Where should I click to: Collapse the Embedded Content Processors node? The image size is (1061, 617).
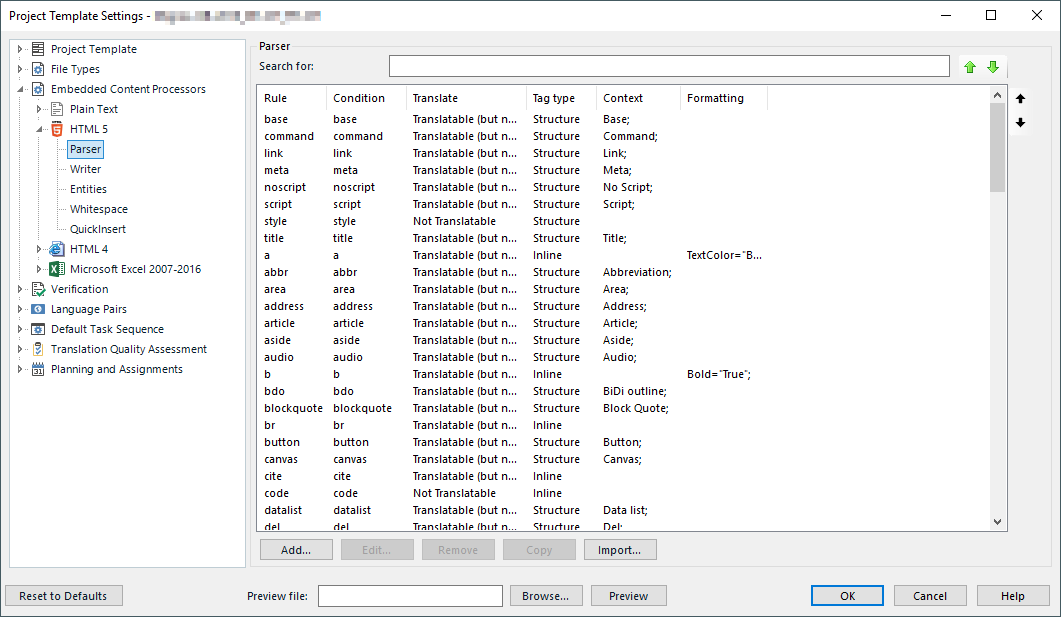[19, 89]
